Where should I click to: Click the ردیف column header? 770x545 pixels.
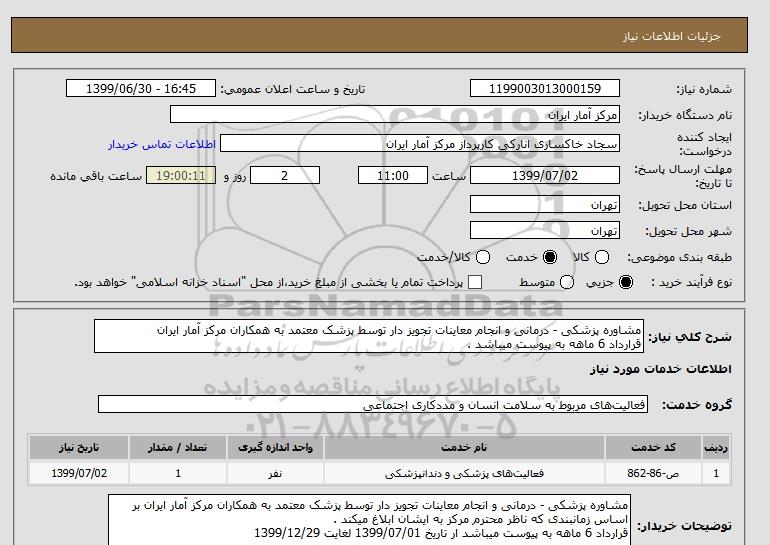[716, 447]
